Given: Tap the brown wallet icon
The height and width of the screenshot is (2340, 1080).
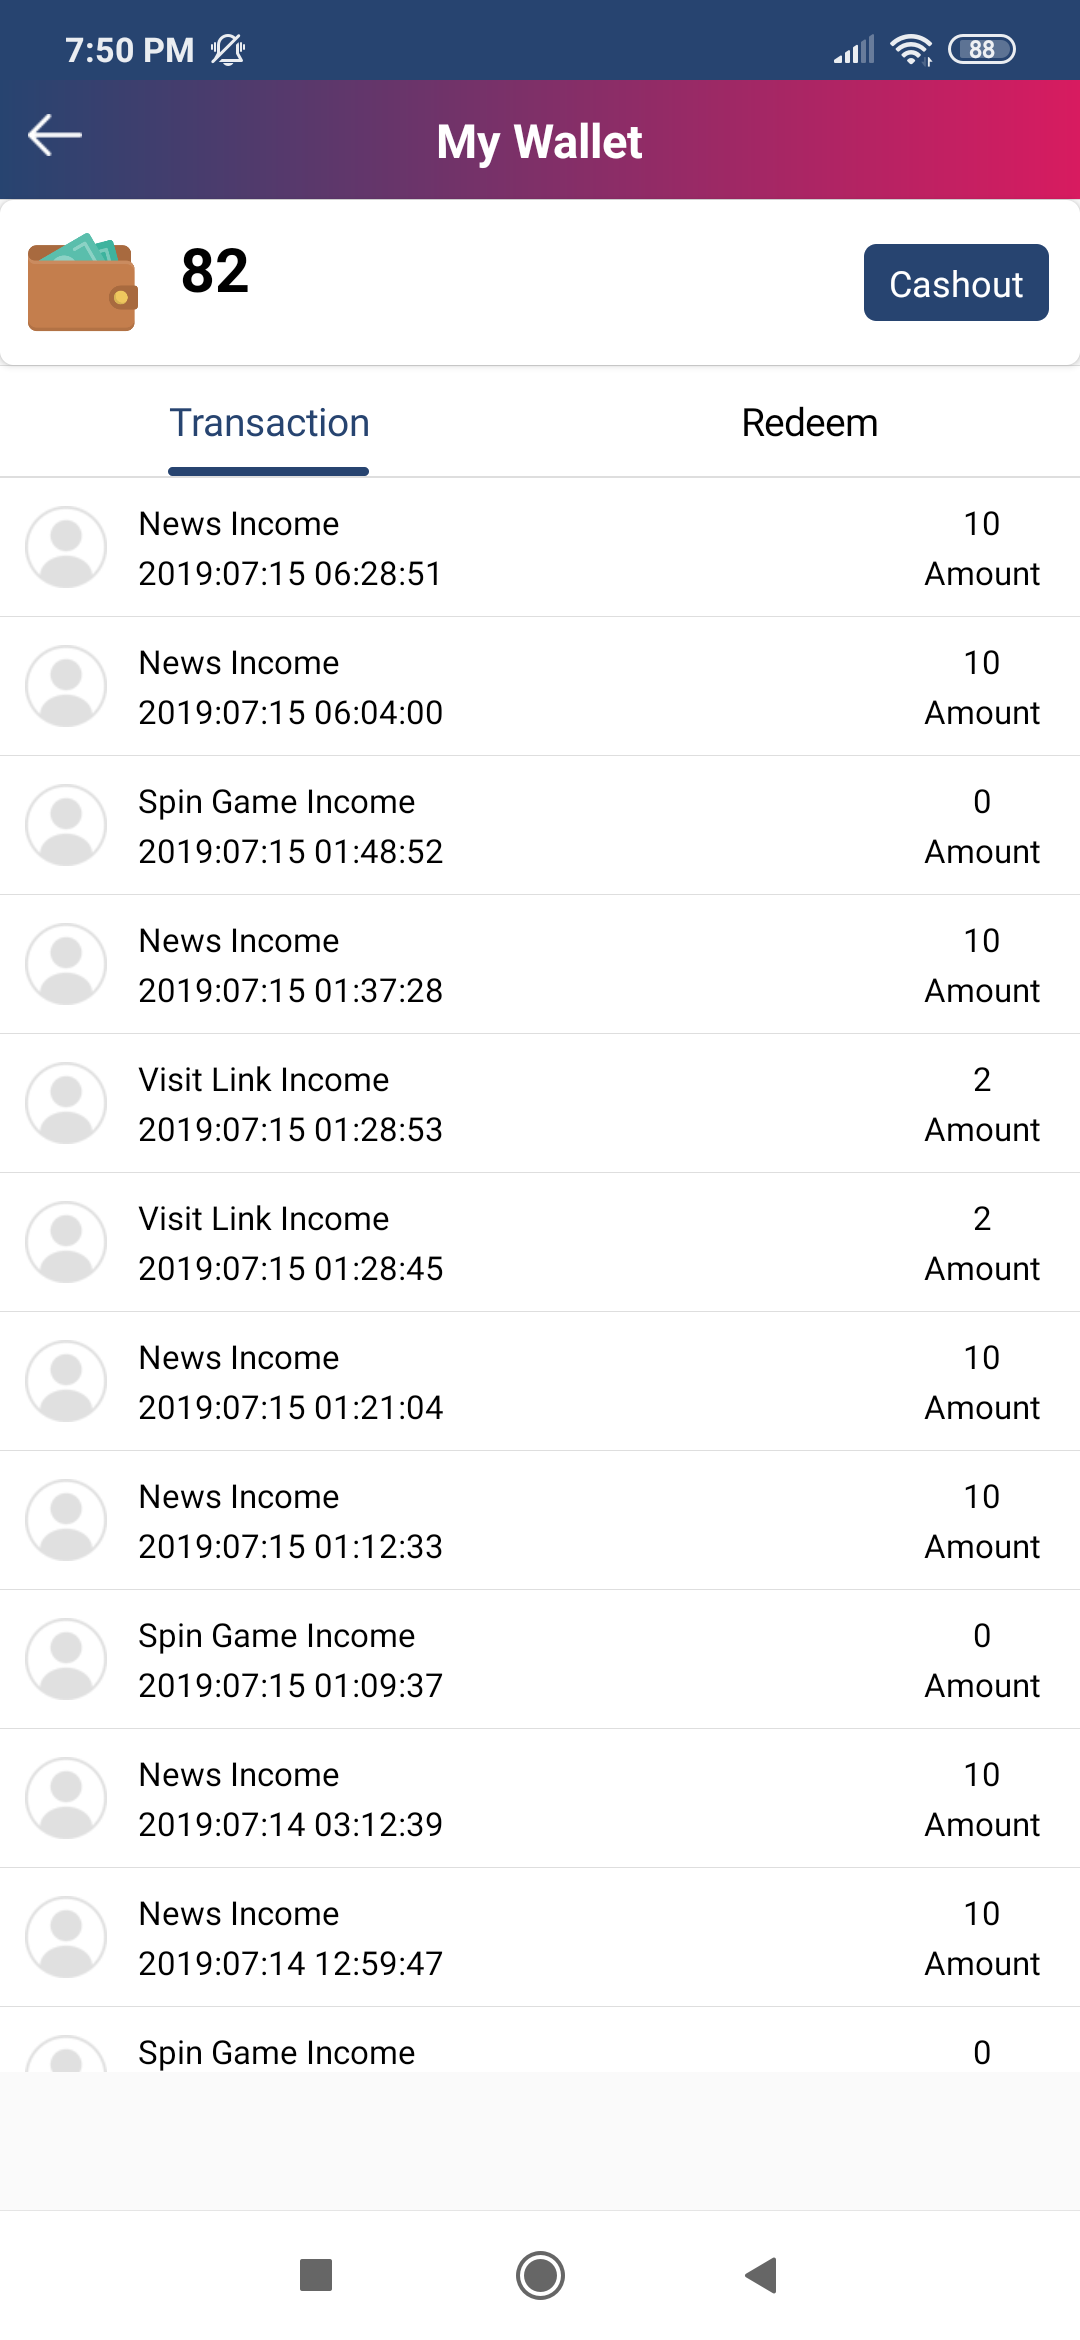Looking at the screenshot, I should coord(82,282).
